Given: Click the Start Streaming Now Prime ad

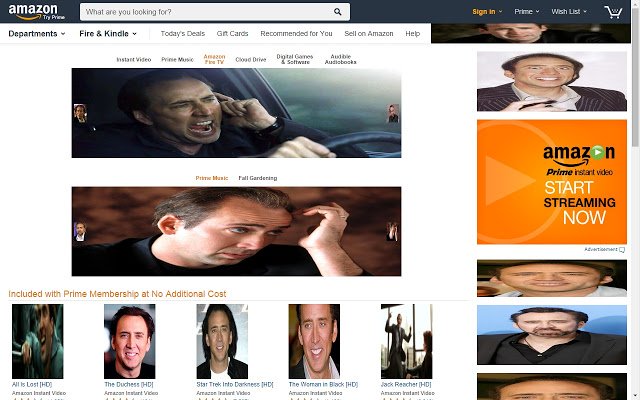Looking at the screenshot, I should click(x=552, y=182).
